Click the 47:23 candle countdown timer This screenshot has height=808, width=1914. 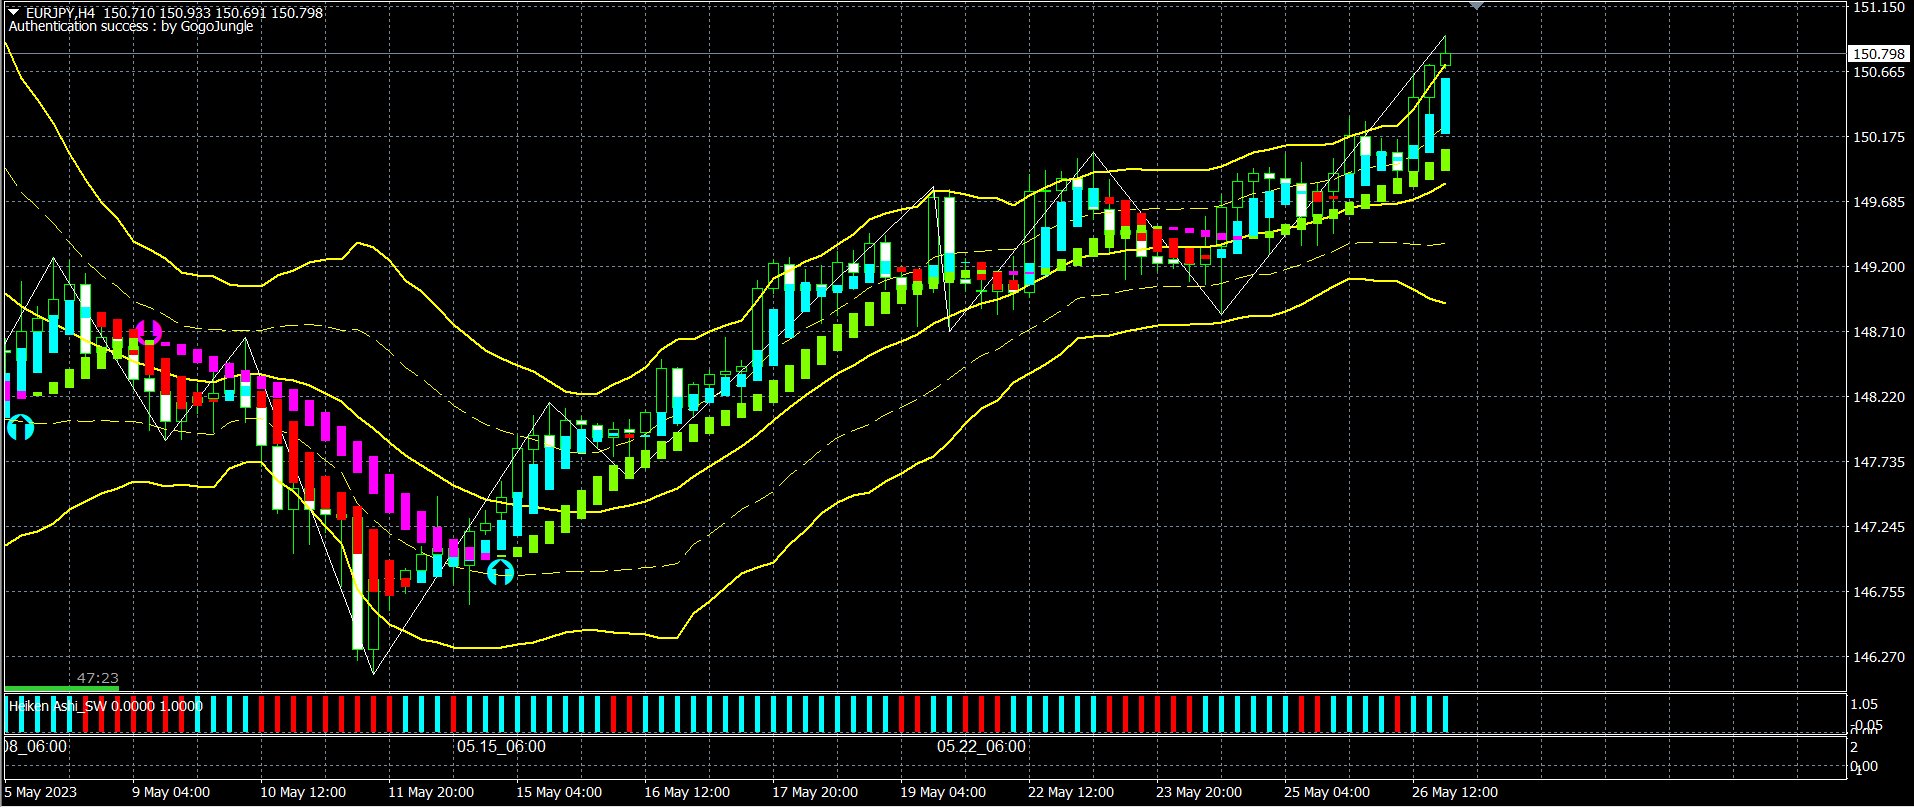98,678
